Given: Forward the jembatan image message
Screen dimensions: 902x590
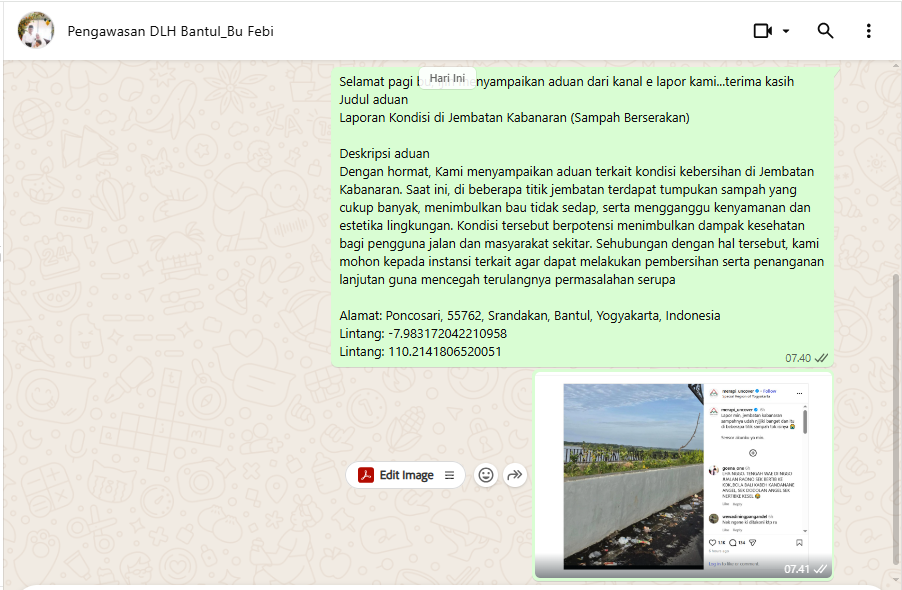Looking at the screenshot, I should [x=515, y=475].
